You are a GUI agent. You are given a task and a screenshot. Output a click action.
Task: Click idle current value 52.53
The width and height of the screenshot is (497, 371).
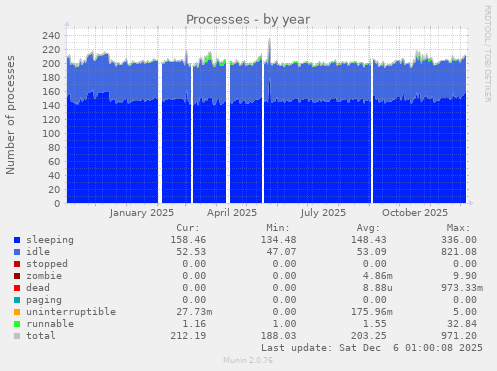click(191, 252)
